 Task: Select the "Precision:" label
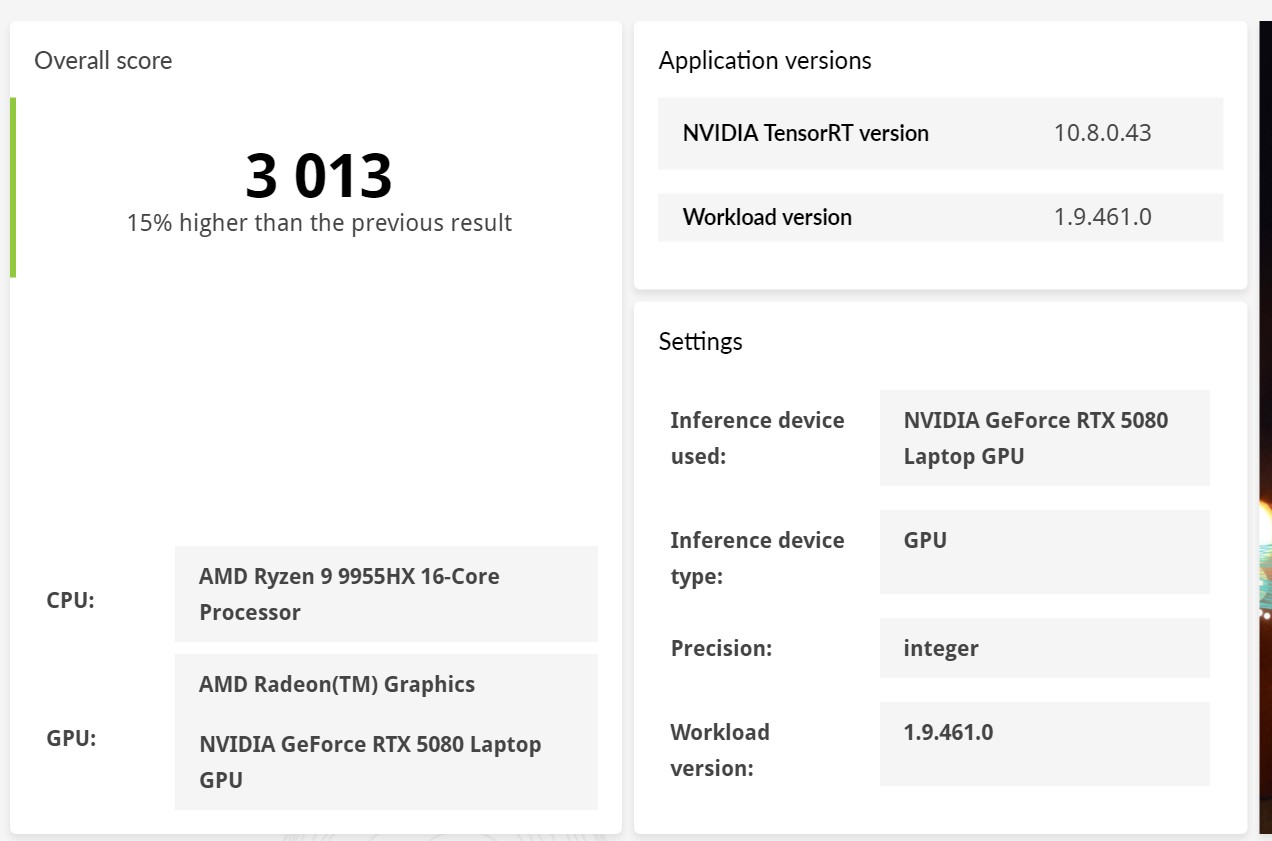click(x=721, y=648)
